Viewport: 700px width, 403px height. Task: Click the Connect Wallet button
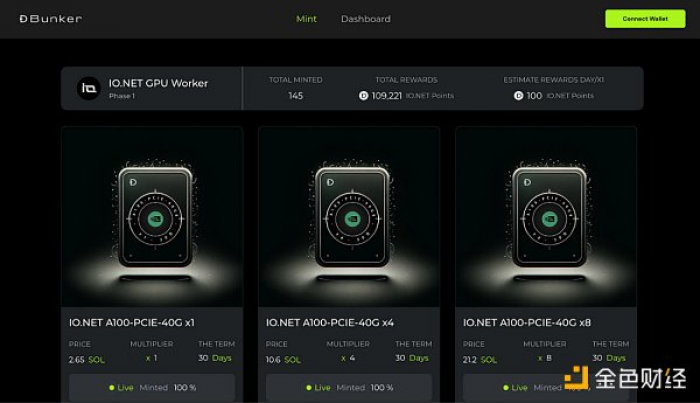645,19
